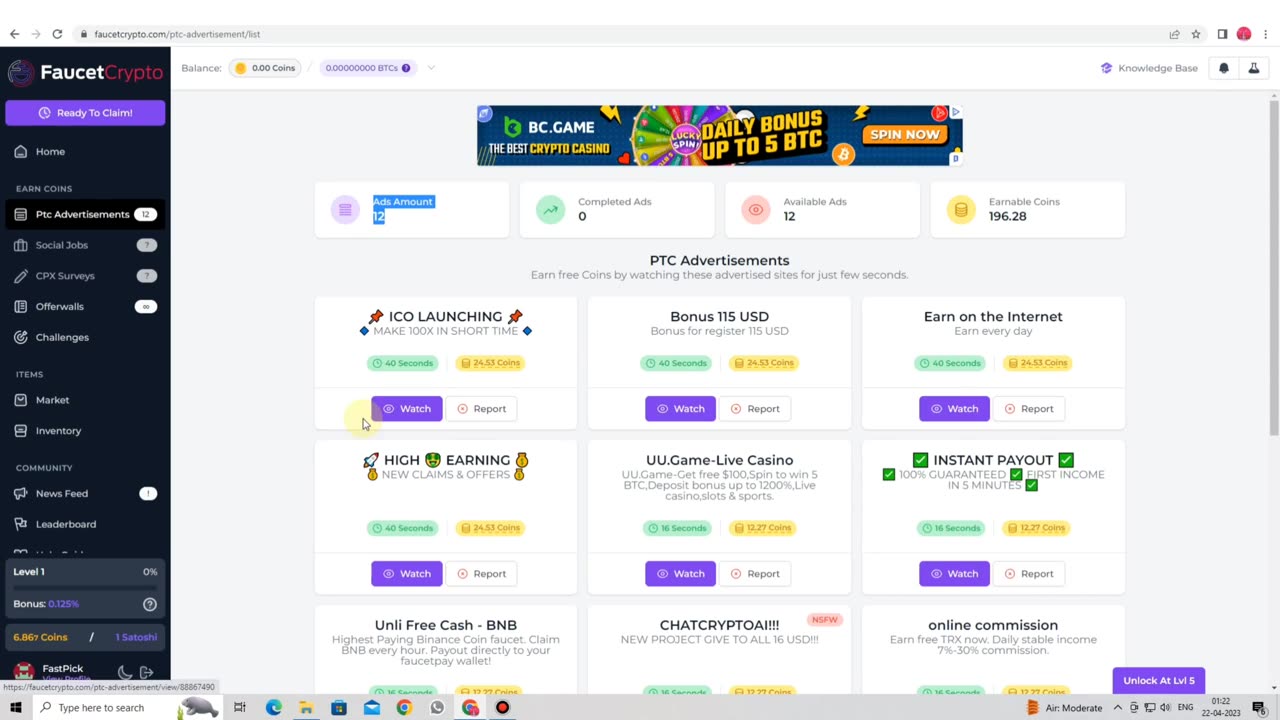Open Offerwalls in sidebar
1280x720 pixels.
tap(84, 307)
